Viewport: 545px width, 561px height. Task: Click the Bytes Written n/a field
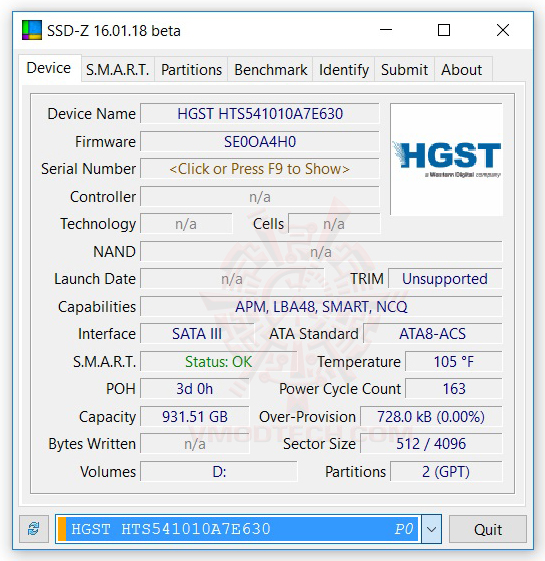195,444
